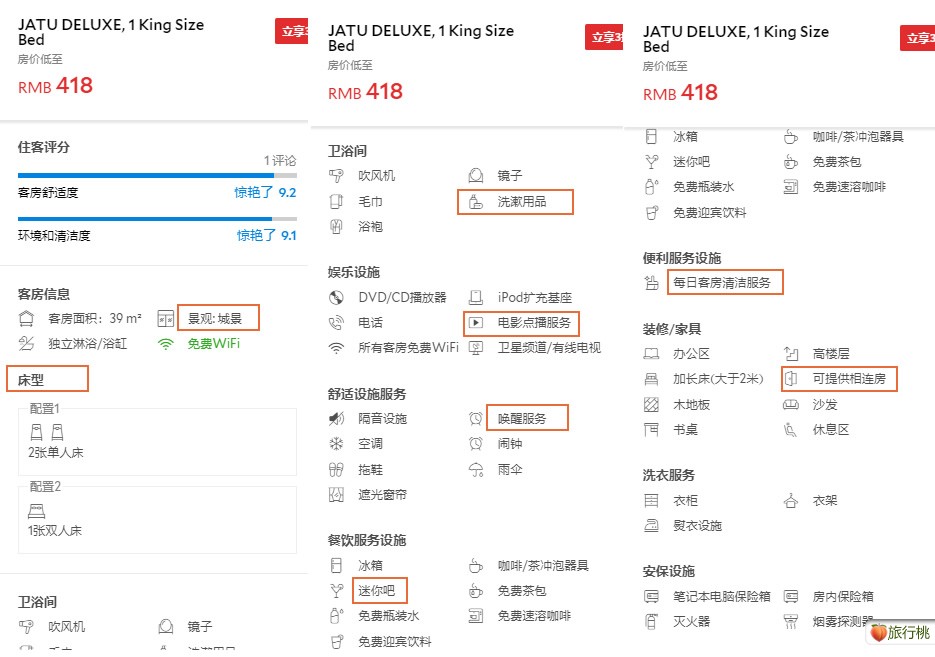Click the soundproofing muted speaker icon

[x=336, y=419]
